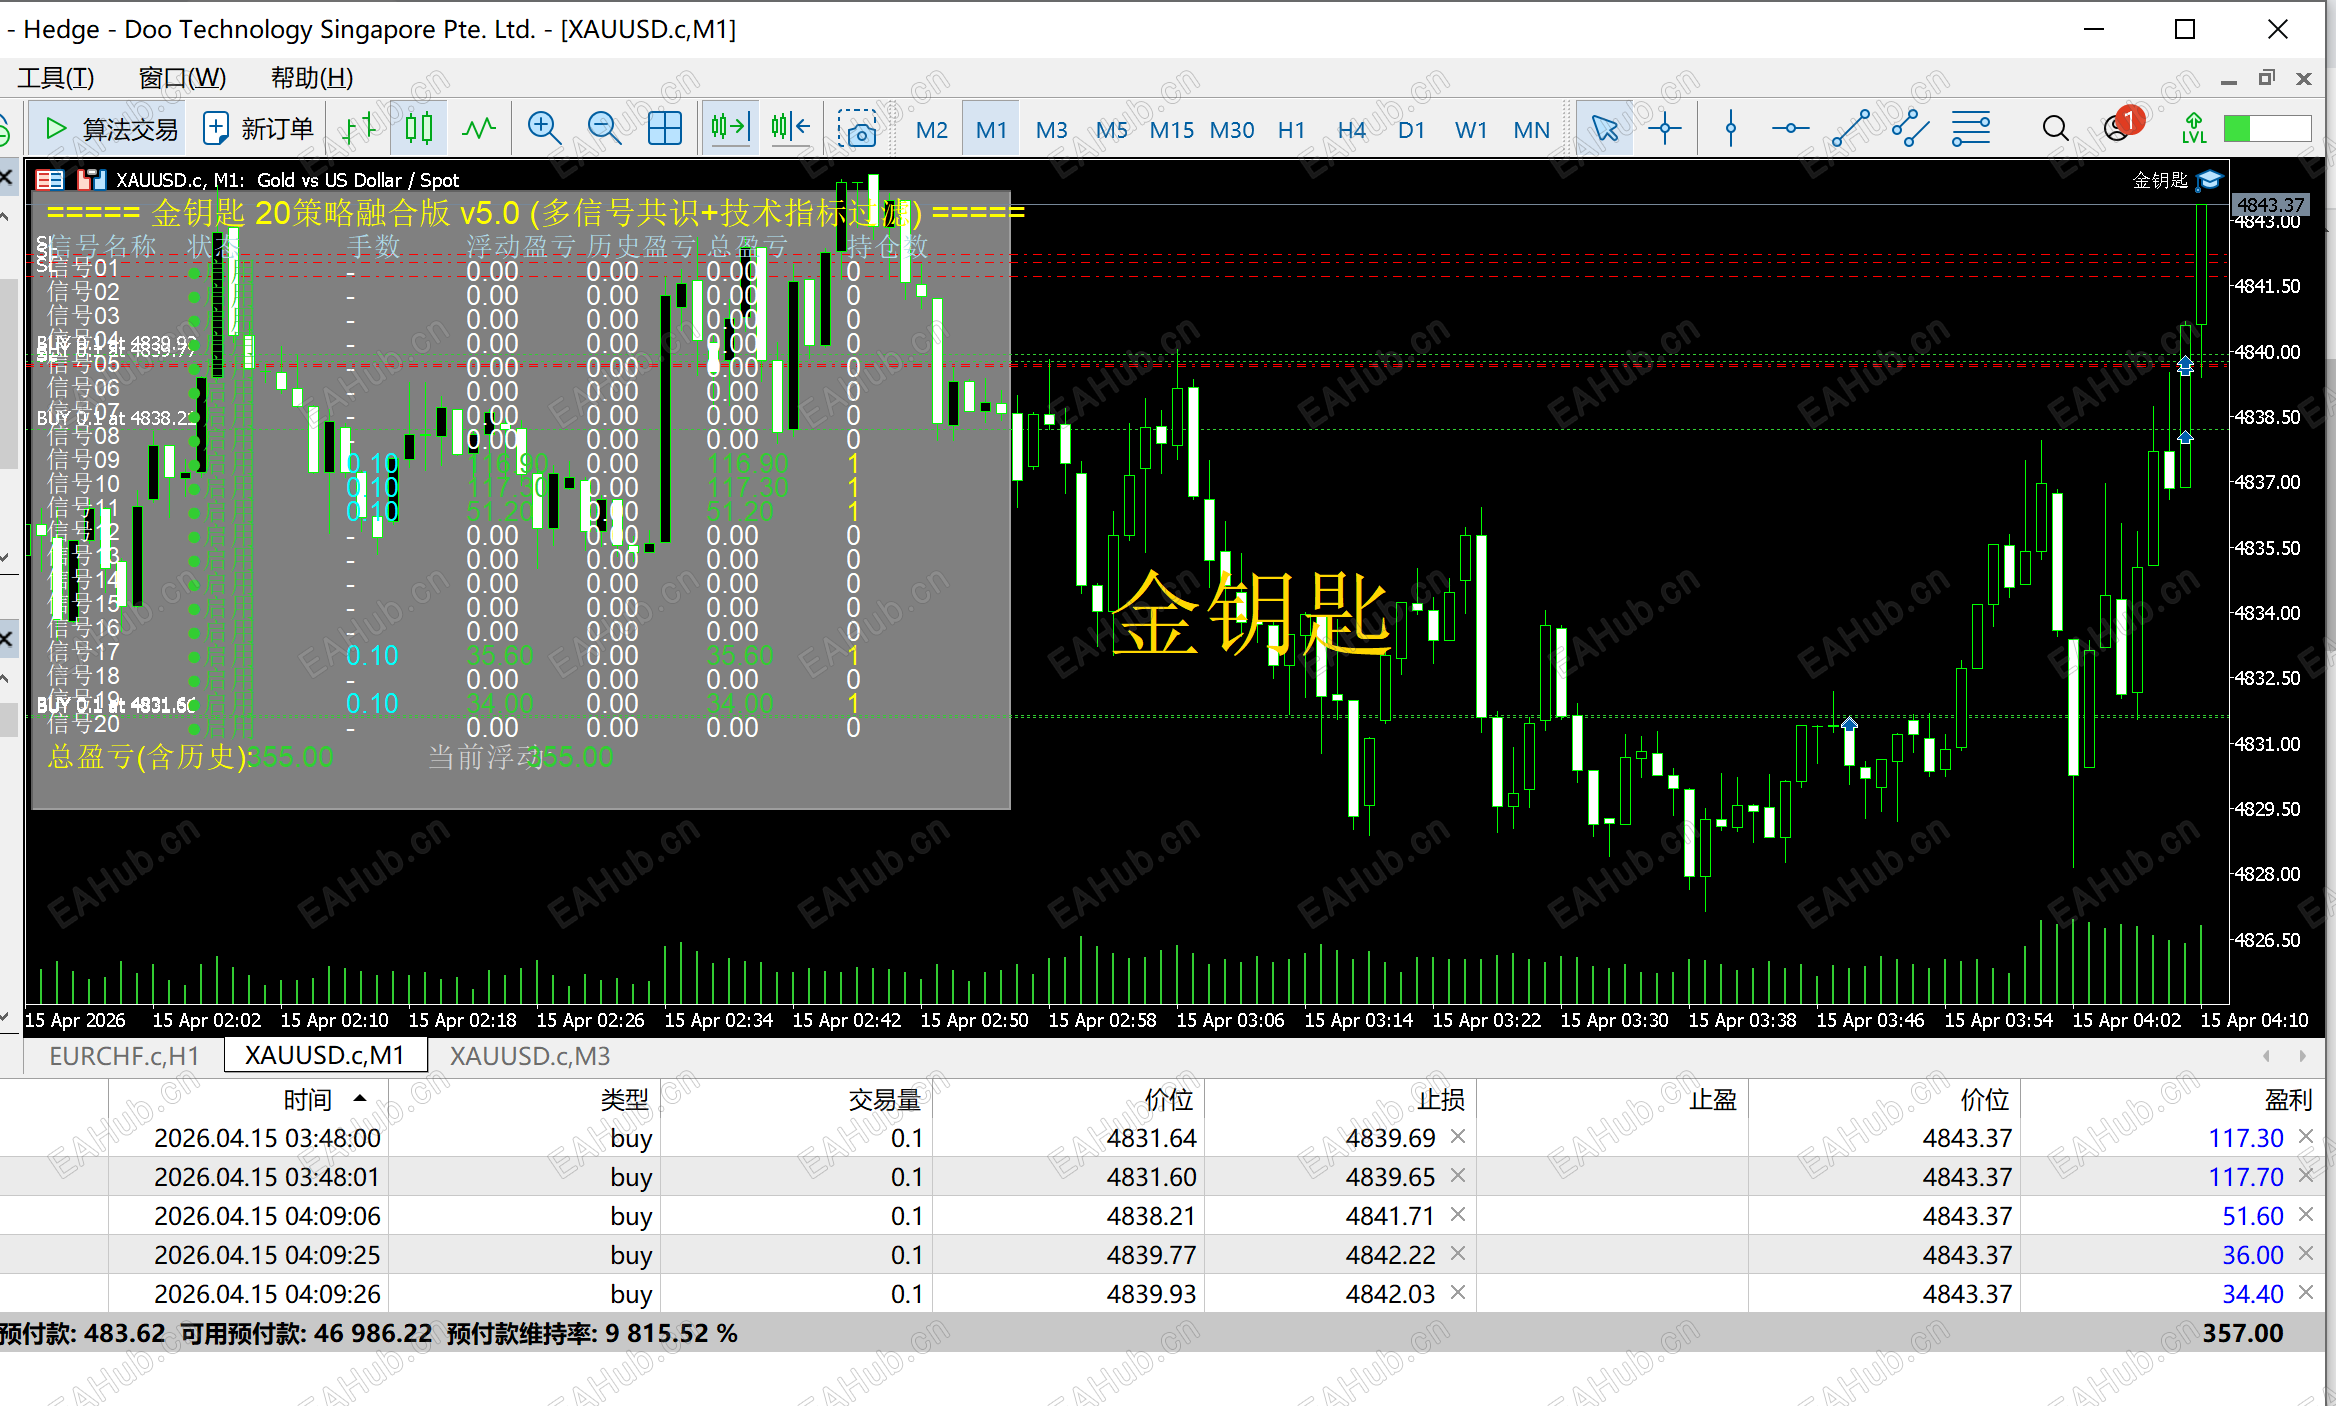Switch chart to line chart display
2336x1406 pixels.
(479, 129)
